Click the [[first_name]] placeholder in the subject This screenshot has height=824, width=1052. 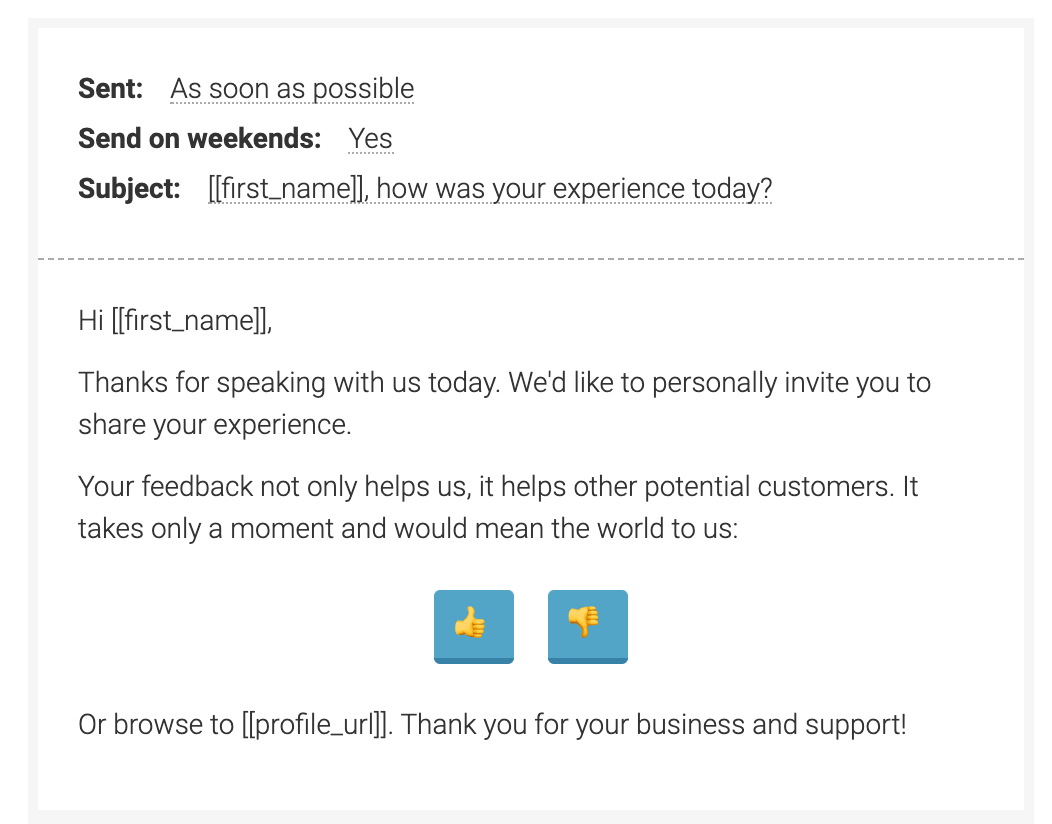pos(288,189)
